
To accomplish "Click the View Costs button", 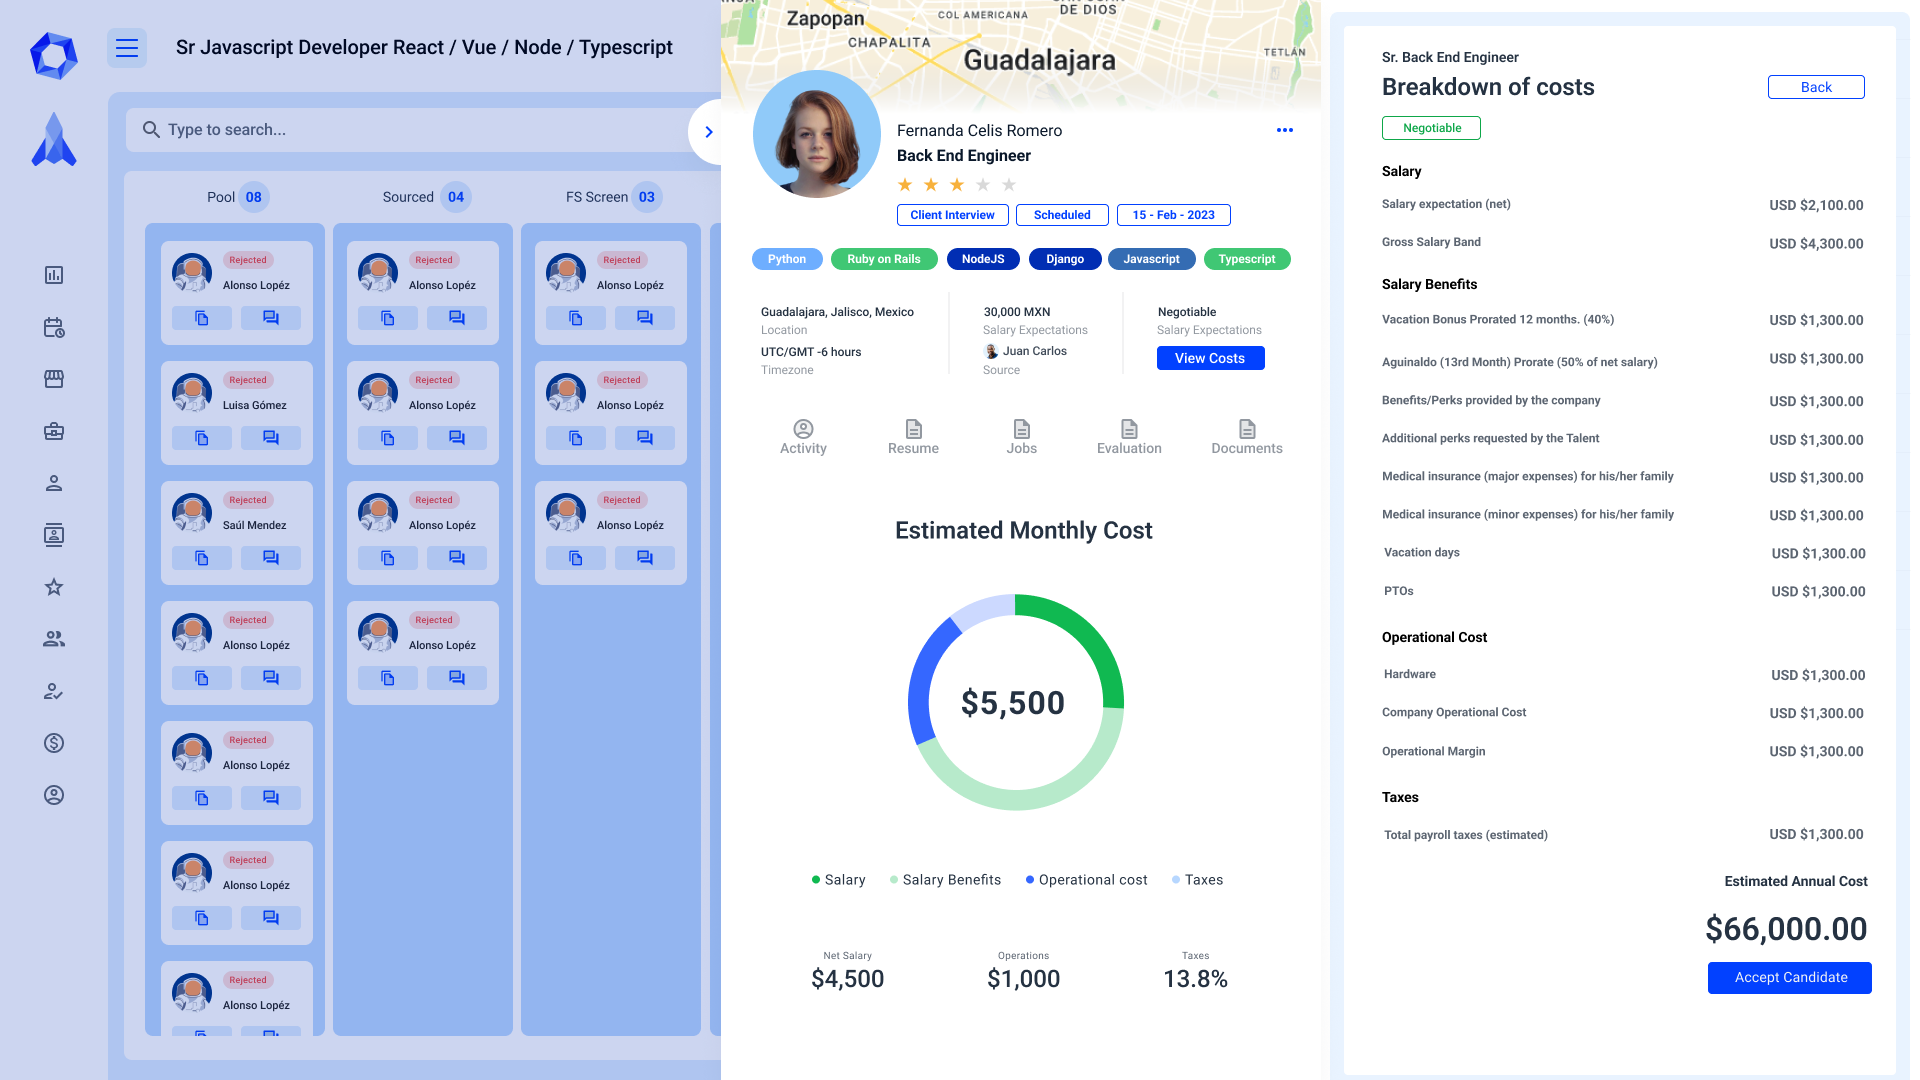I will (1210, 358).
